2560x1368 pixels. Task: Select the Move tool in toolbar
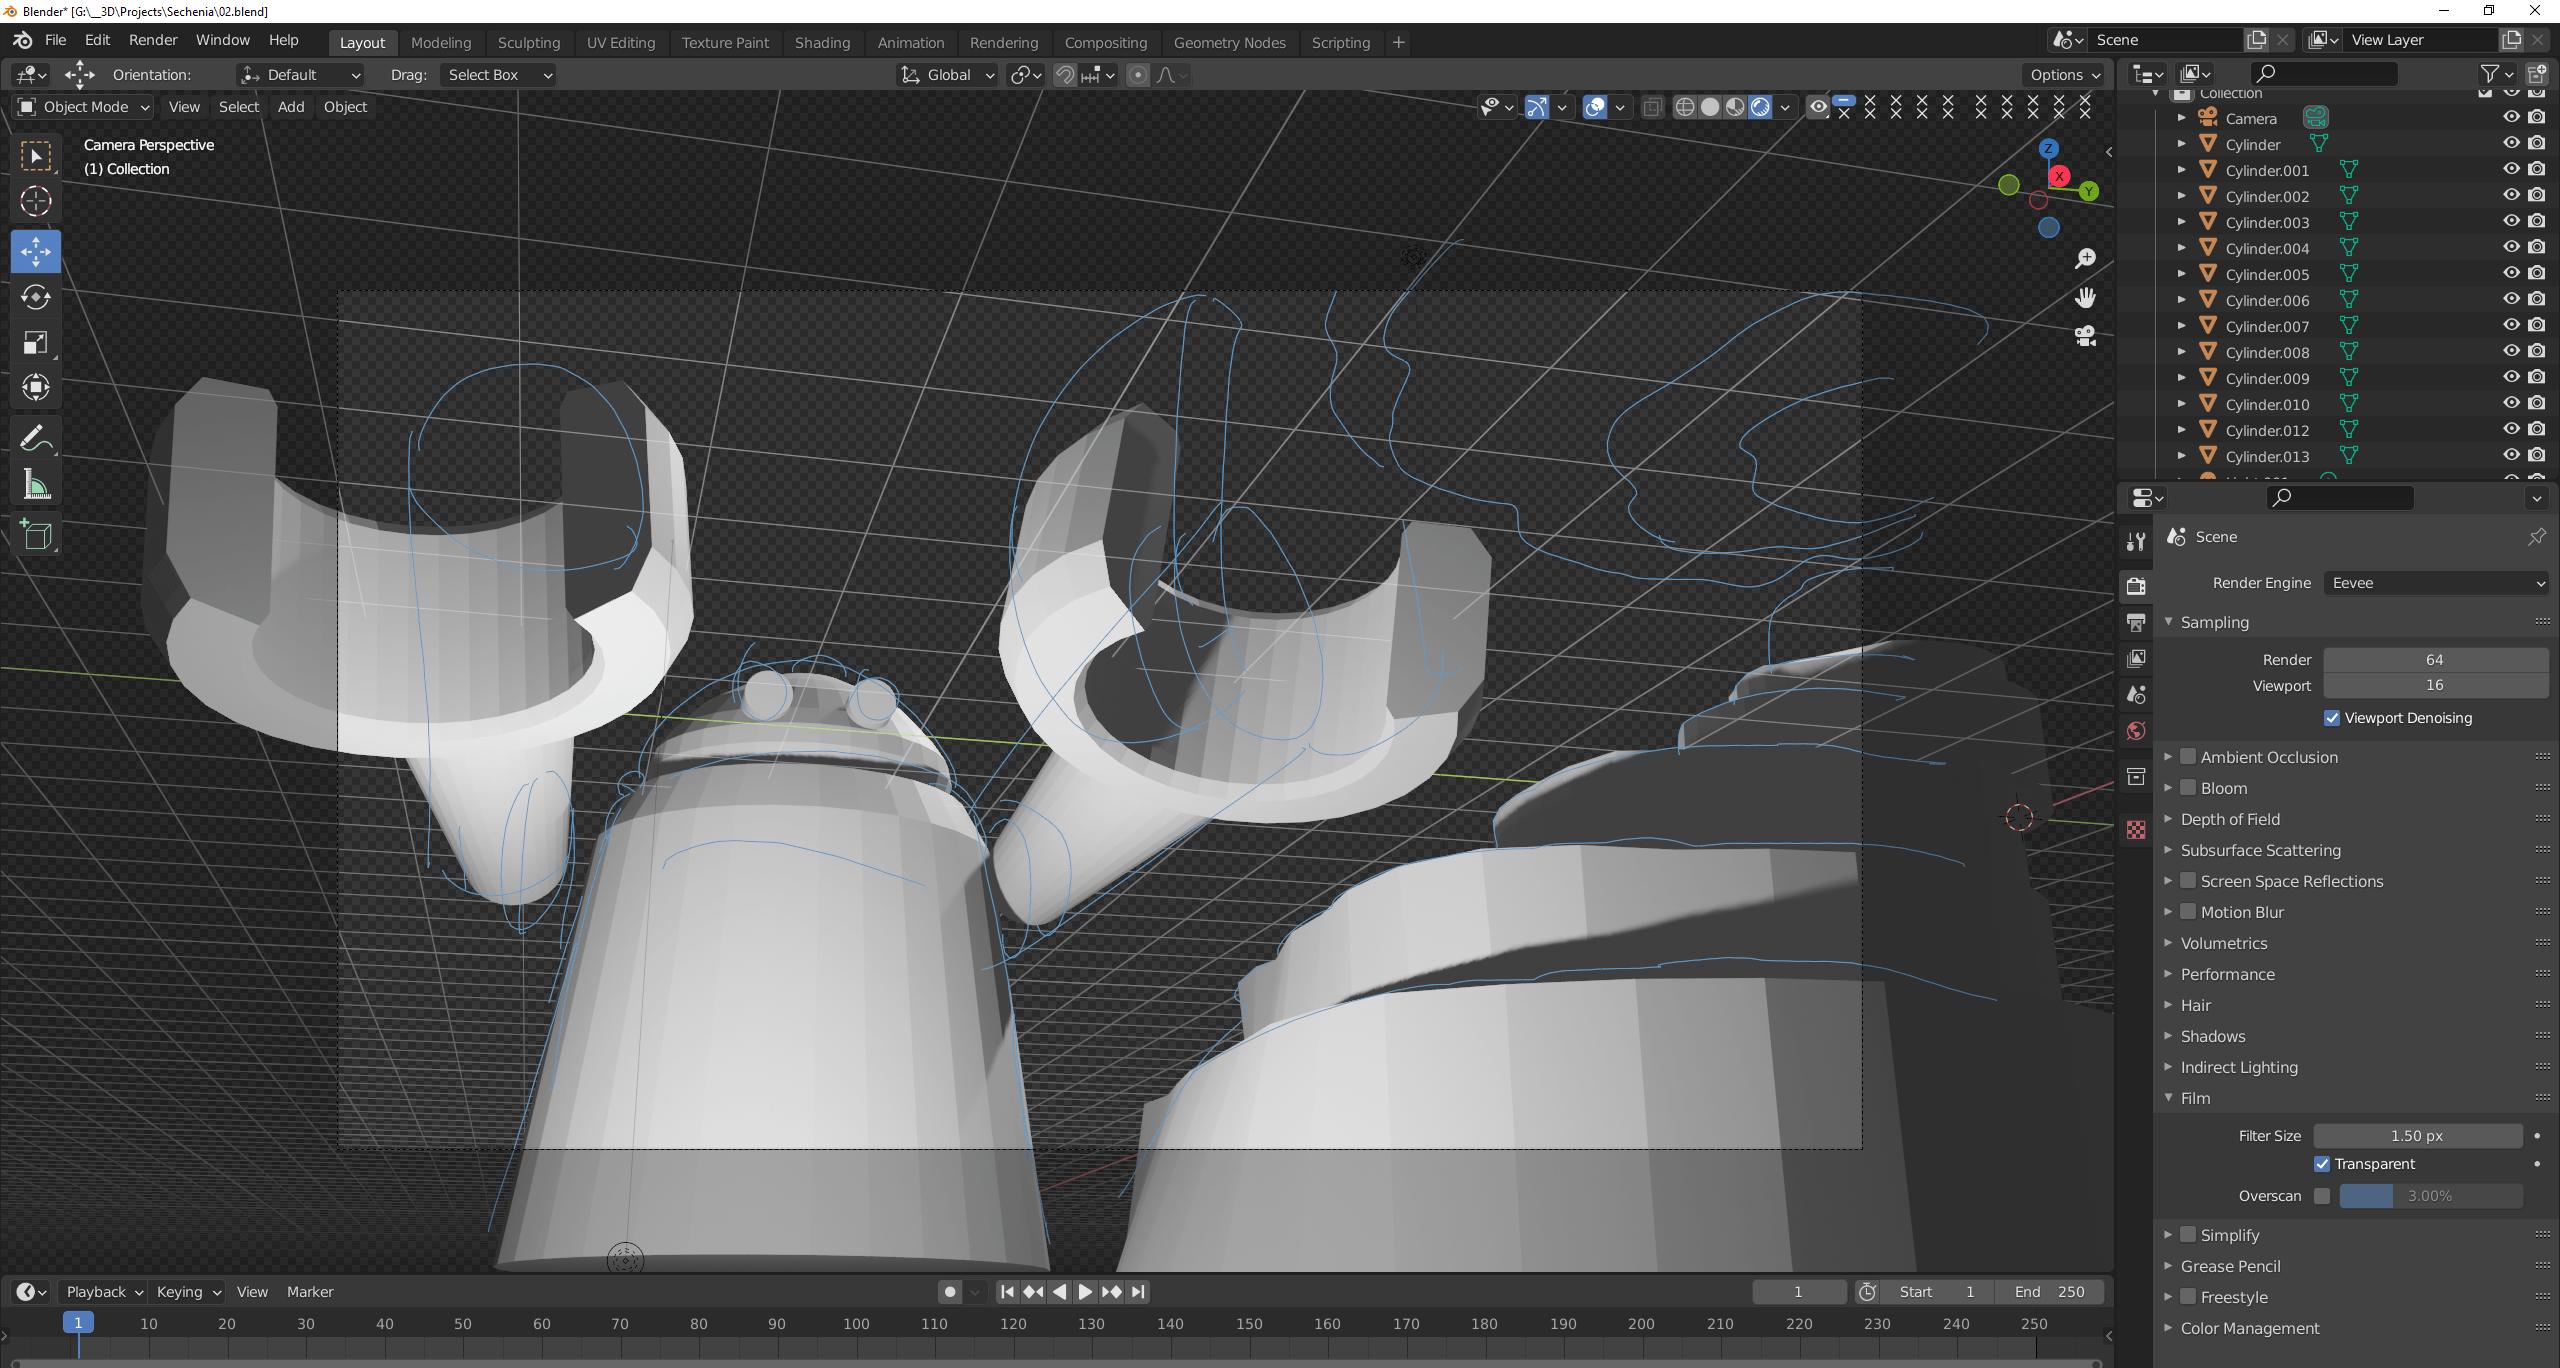(36, 251)
